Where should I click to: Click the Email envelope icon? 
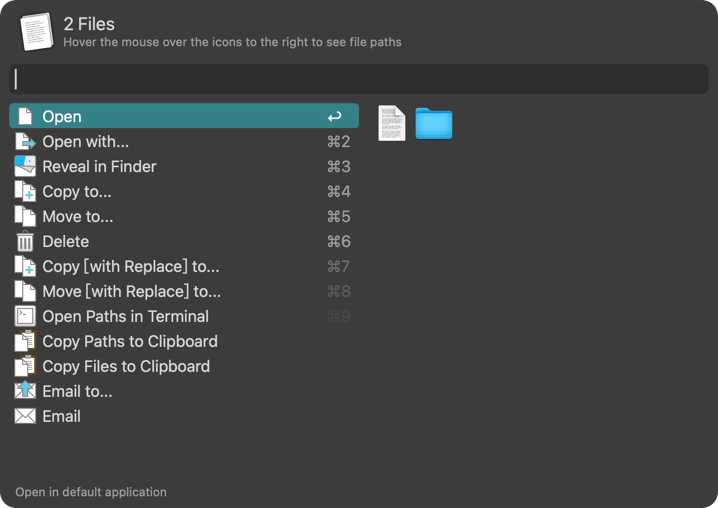pos(25,417)
